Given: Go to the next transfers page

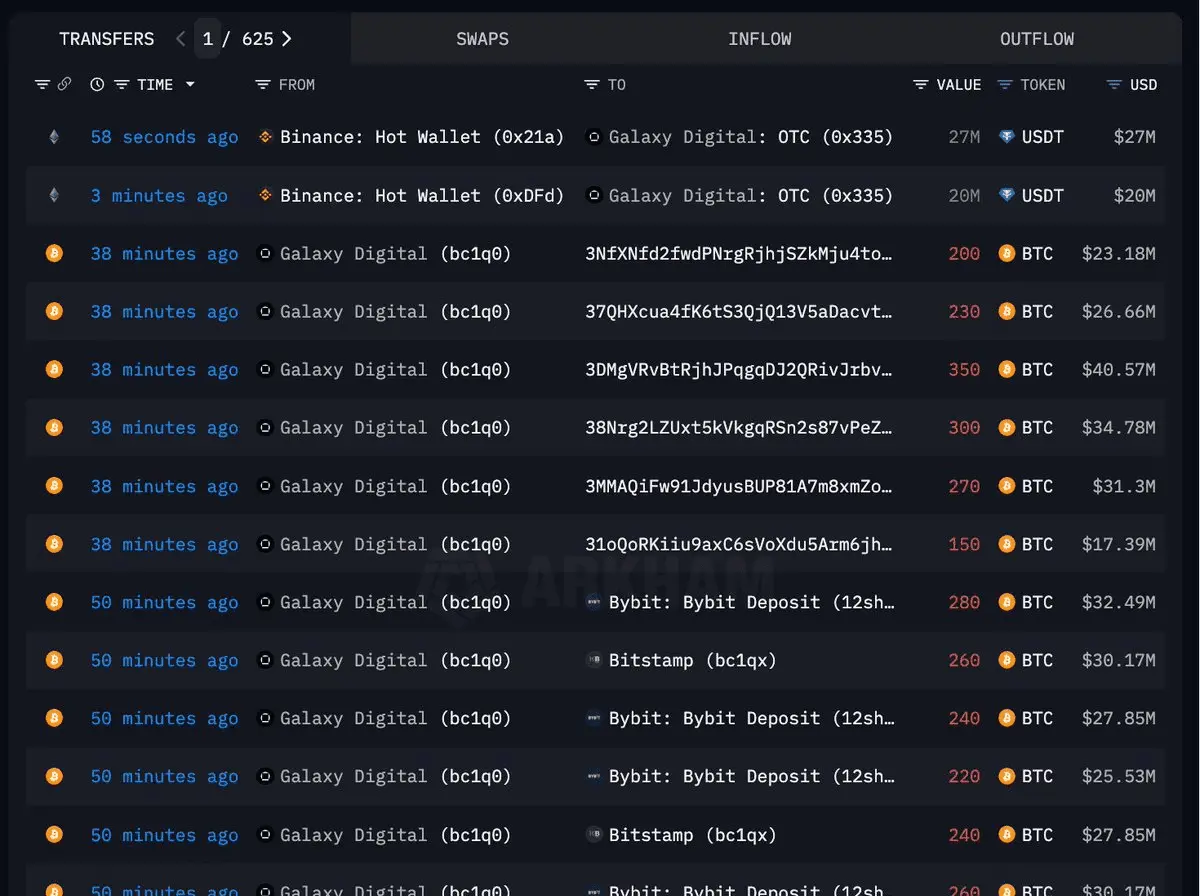Looking at the screenshot, I should [x=286, y=39].
